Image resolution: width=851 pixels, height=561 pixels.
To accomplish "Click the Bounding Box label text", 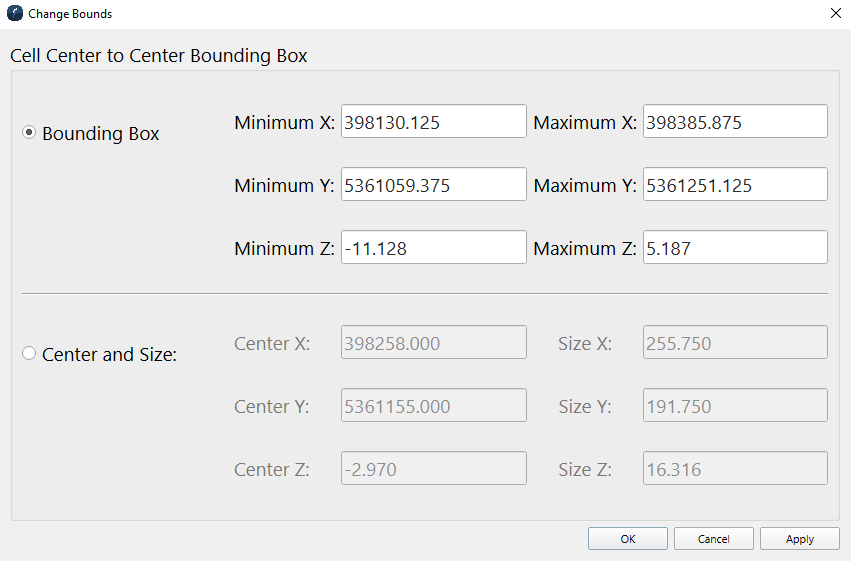I will point(100,133).
